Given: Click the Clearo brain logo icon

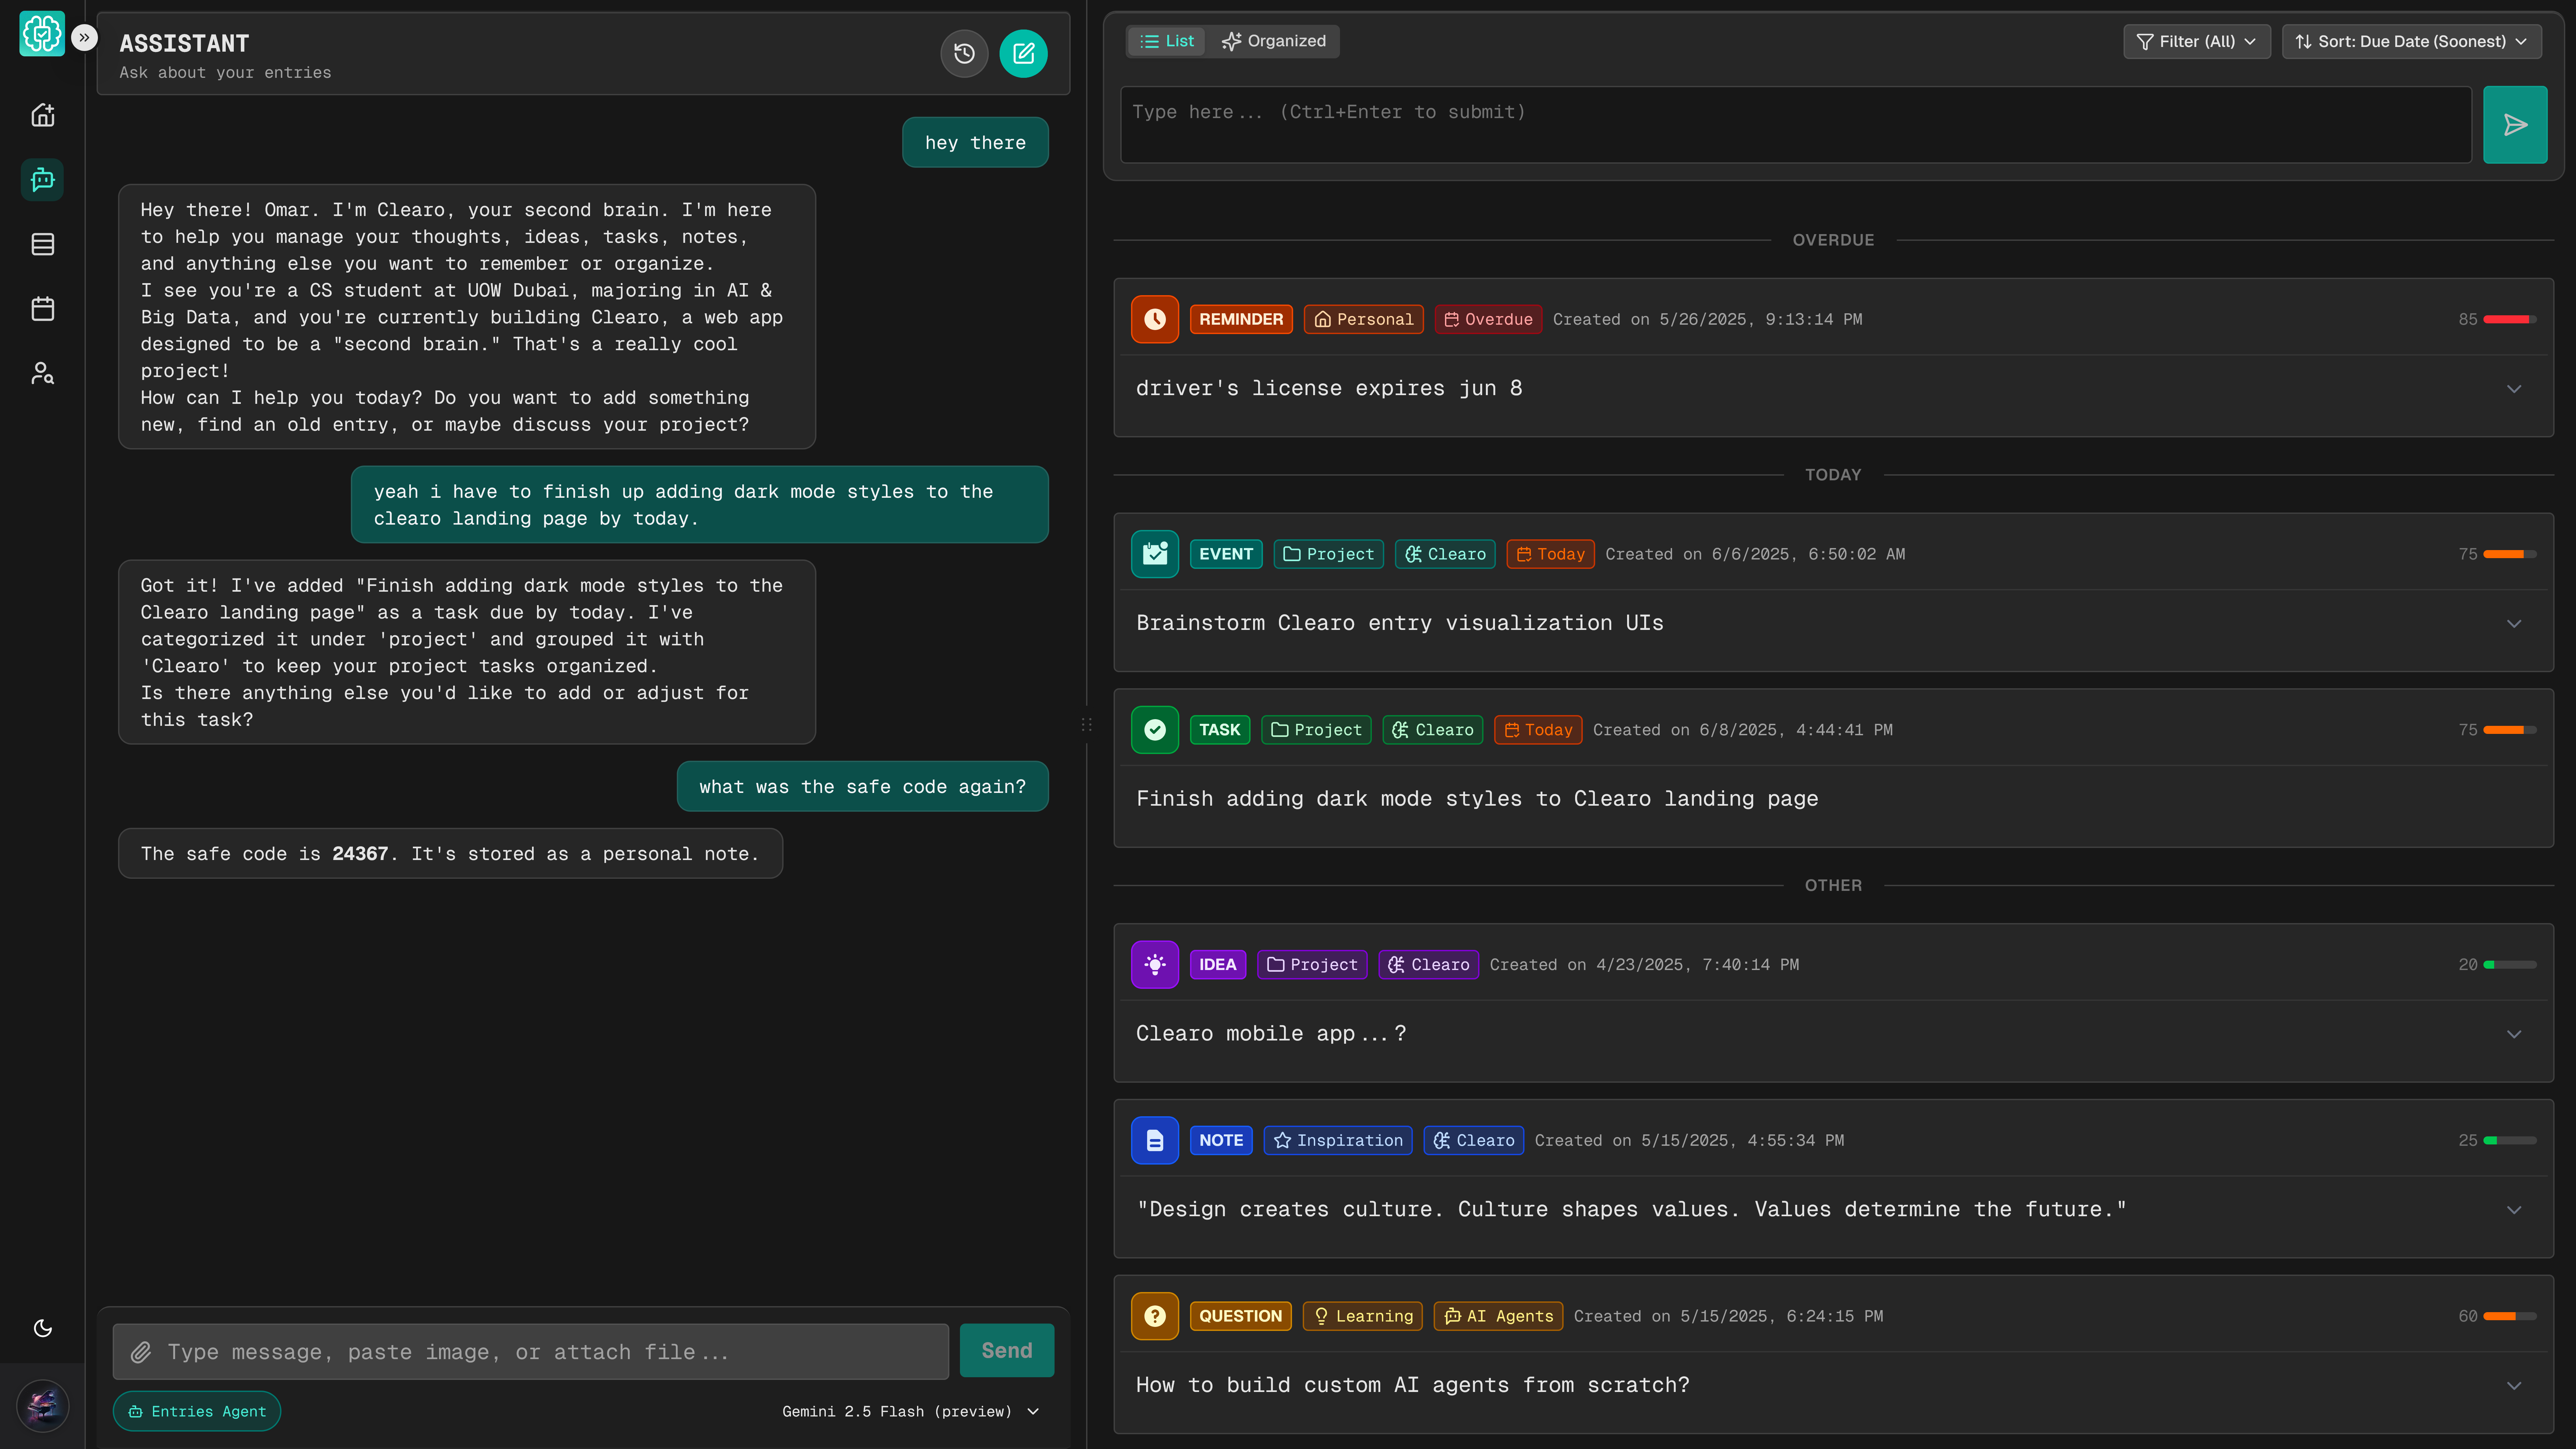Looking at the screenshot, I should pyautogui.click(x=42, y=34).
